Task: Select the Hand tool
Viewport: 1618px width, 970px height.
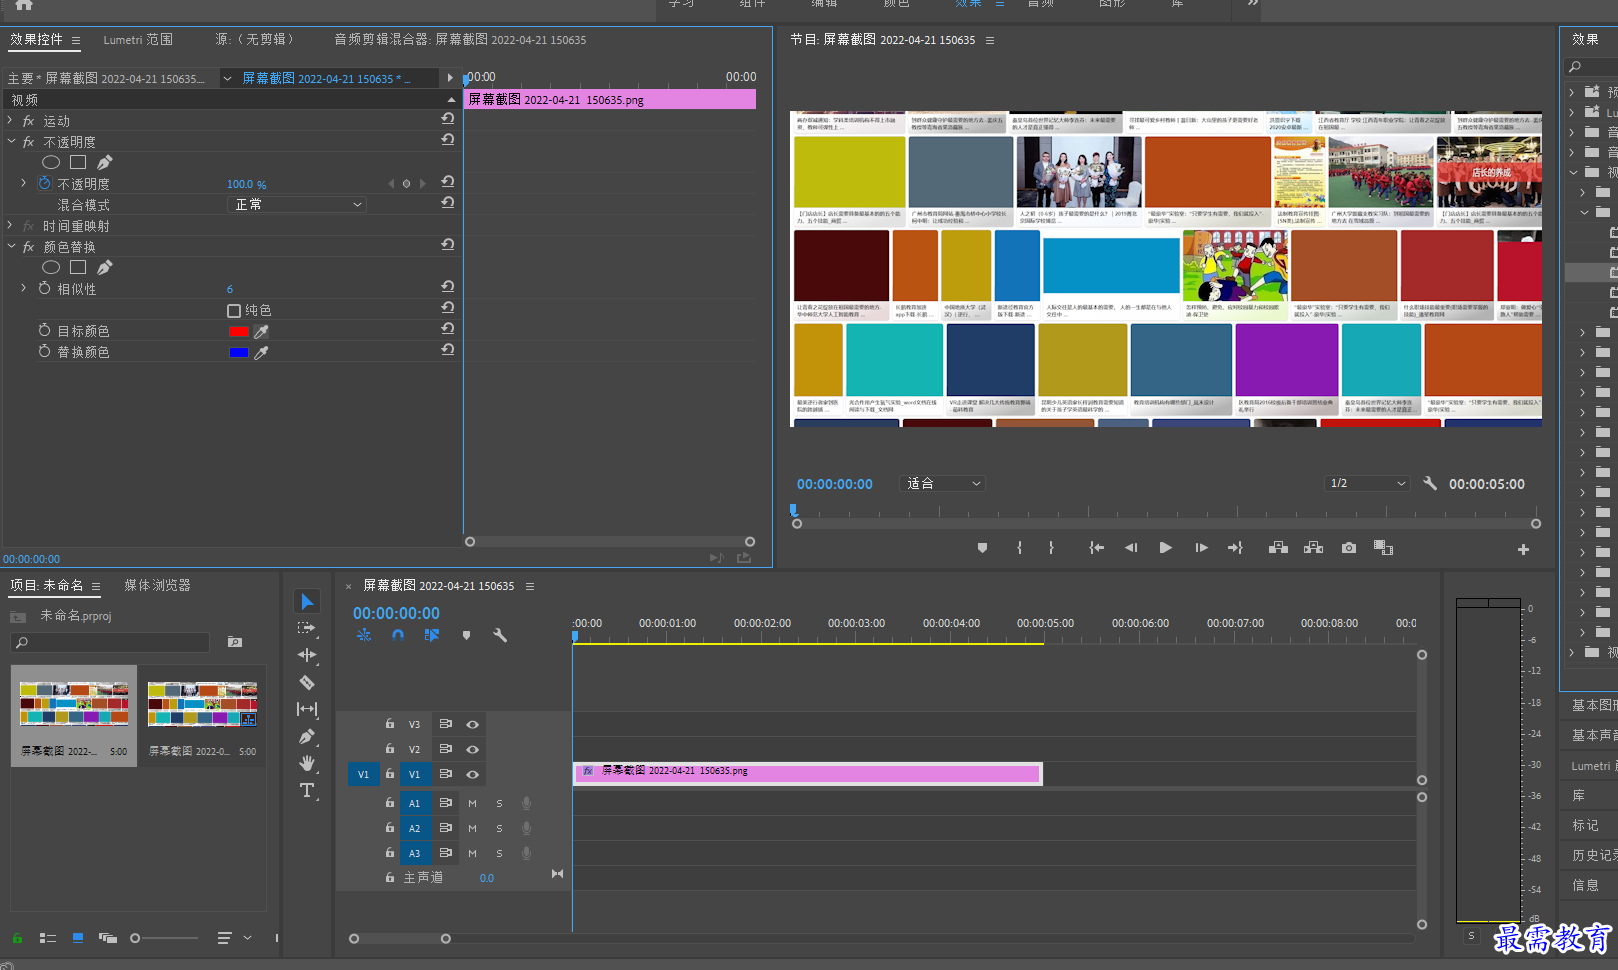Action: [x=307, y=763]
